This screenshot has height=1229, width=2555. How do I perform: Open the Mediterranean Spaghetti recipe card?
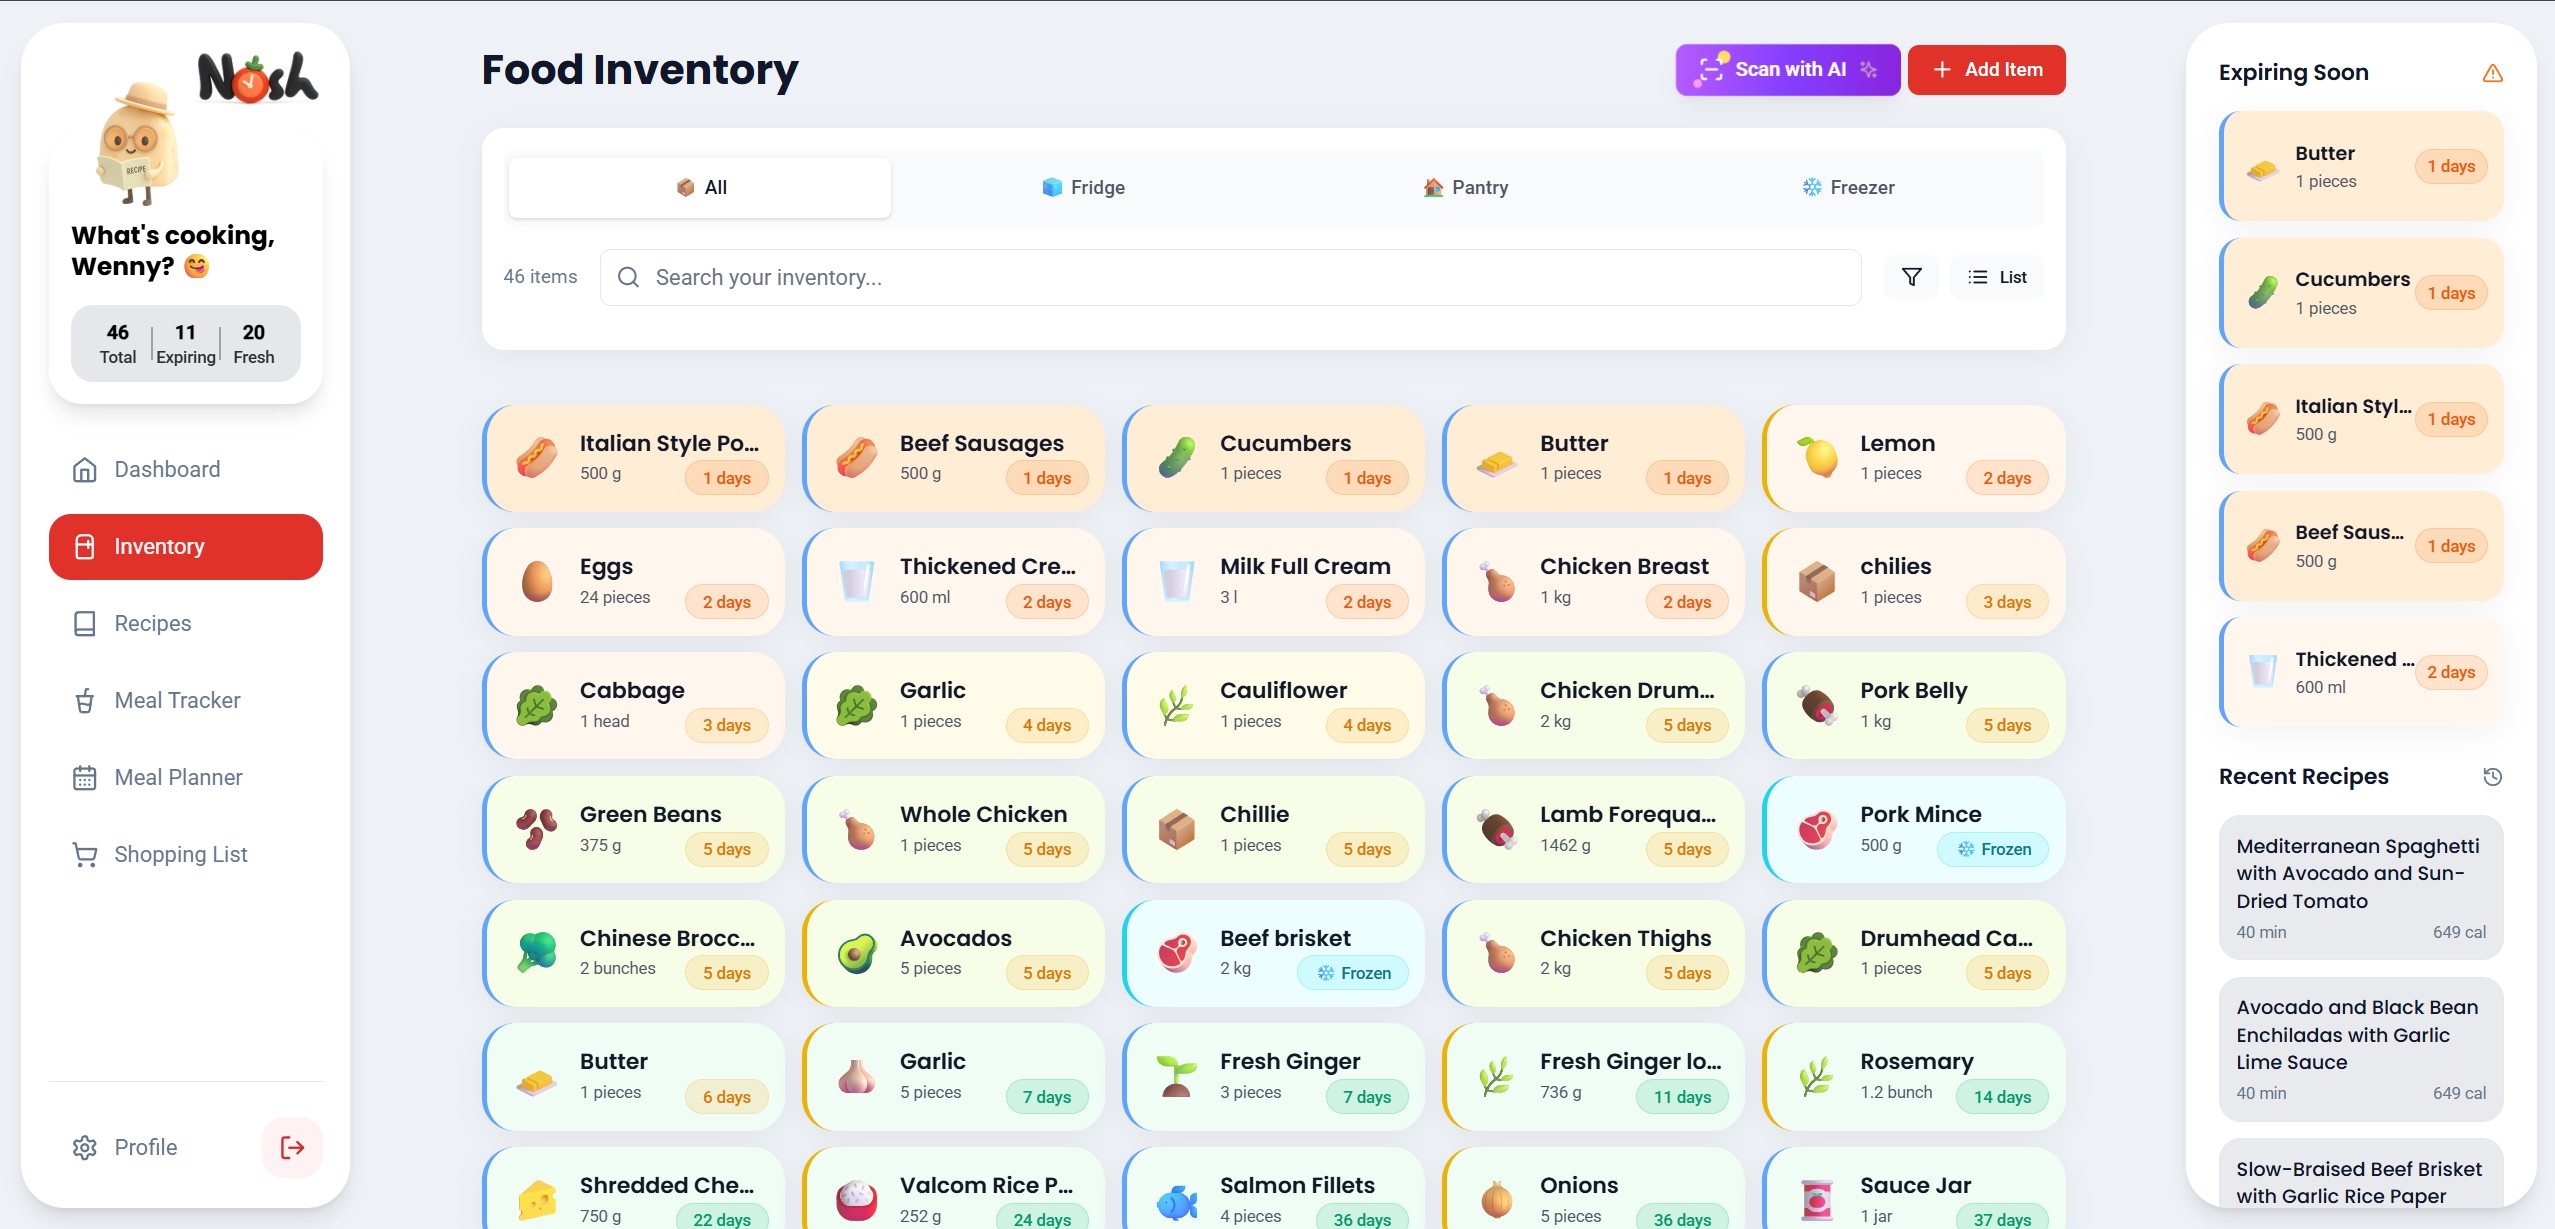[x=2360, y=887]
